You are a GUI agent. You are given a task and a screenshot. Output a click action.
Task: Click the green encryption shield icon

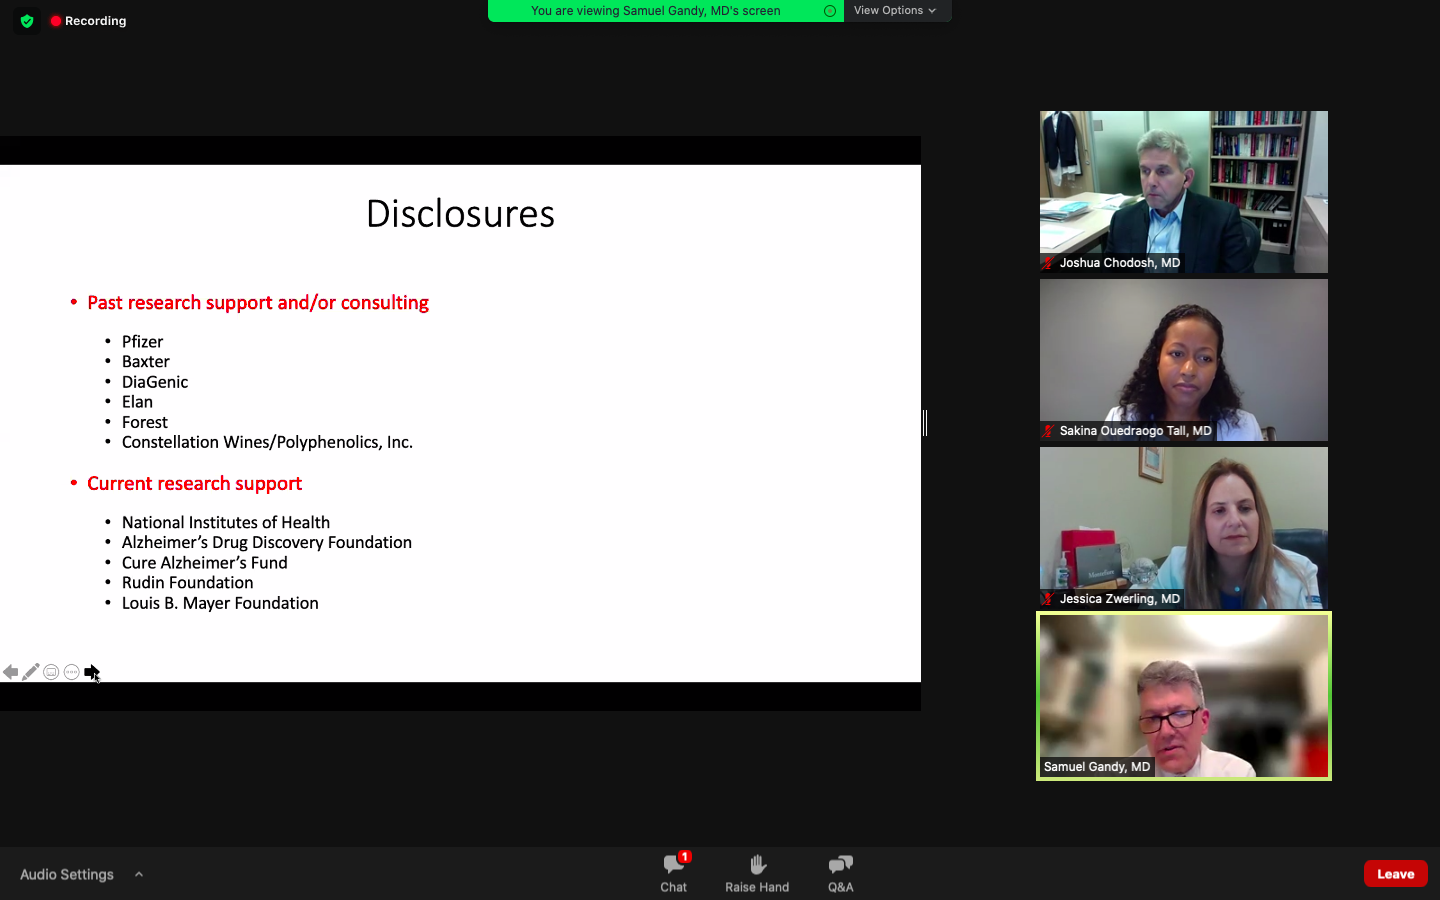[x=27, y=21]
